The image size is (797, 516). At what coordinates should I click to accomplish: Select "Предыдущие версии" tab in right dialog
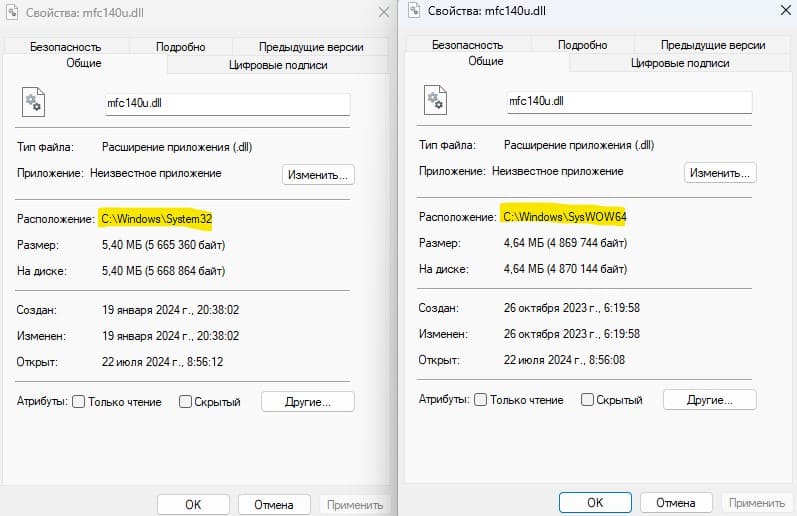click(713, 45)
